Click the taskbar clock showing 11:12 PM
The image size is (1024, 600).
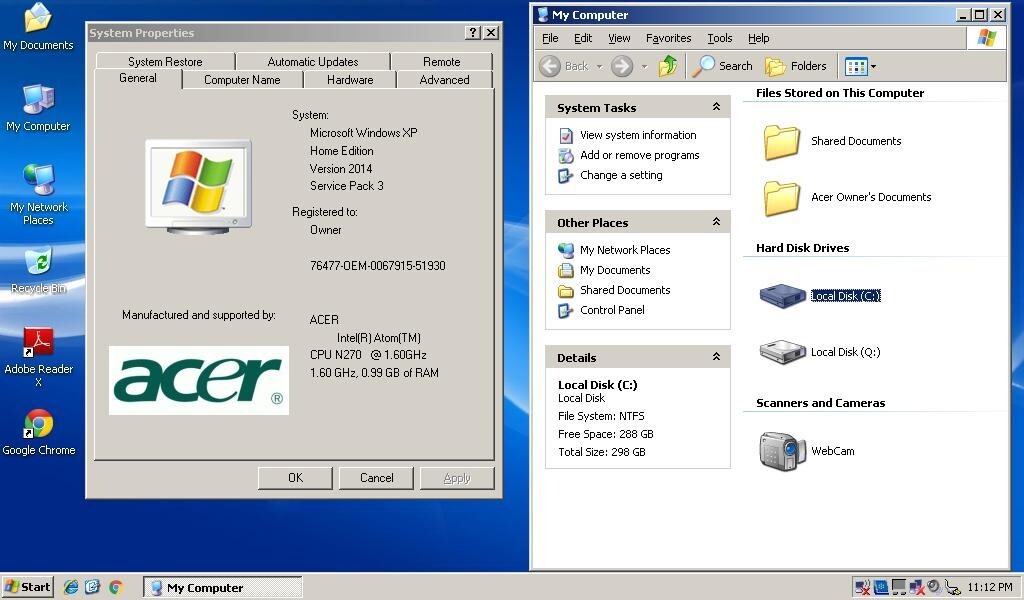[990, 587]
